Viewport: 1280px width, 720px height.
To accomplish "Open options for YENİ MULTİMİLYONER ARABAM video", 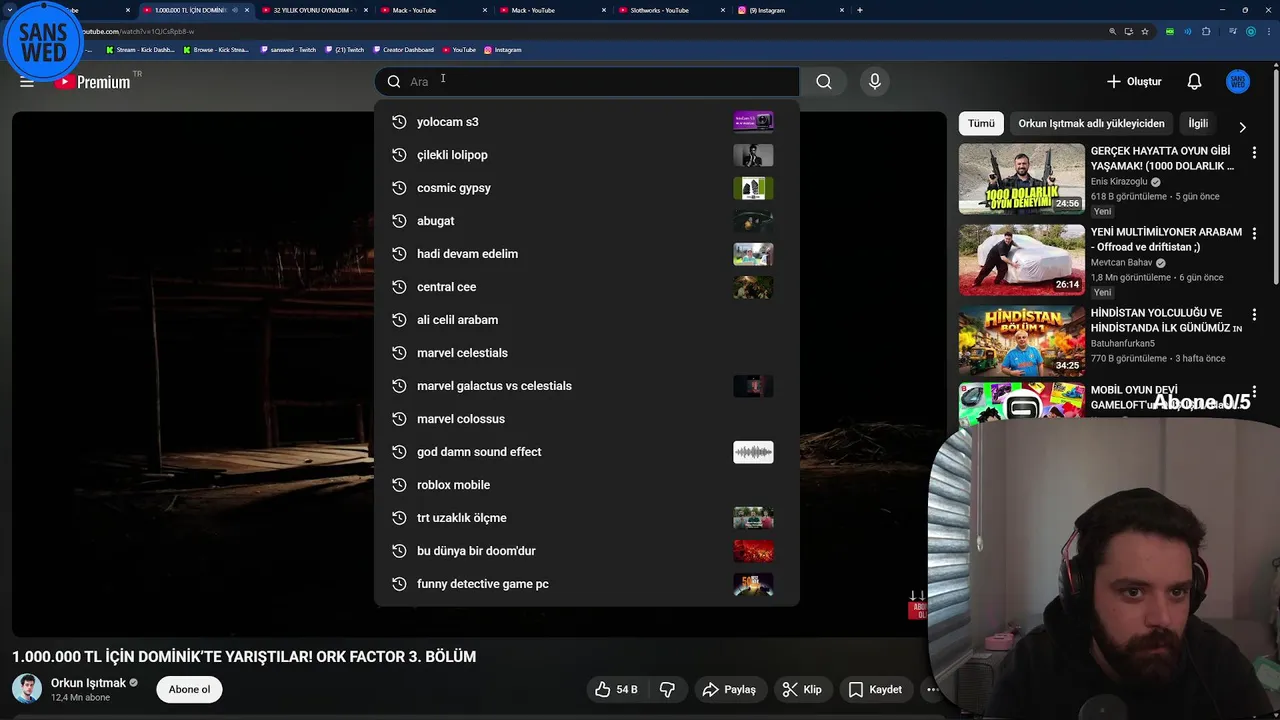I will pos(1254,234).
